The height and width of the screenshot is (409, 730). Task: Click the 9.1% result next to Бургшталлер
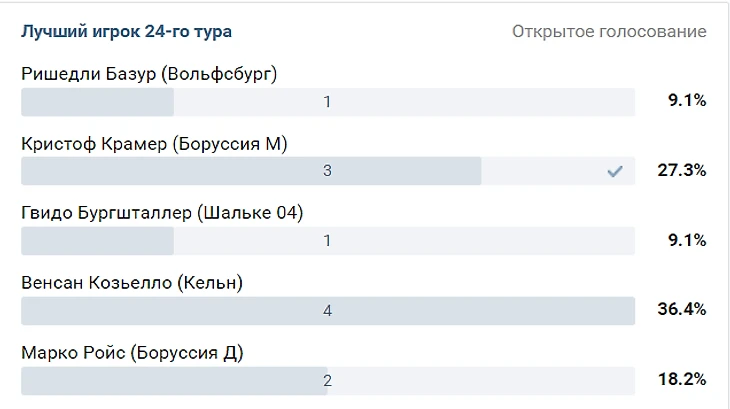[687, 240]
